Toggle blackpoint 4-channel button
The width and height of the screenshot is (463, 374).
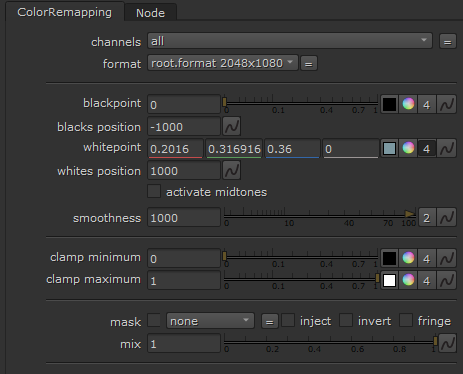[427, 105]
